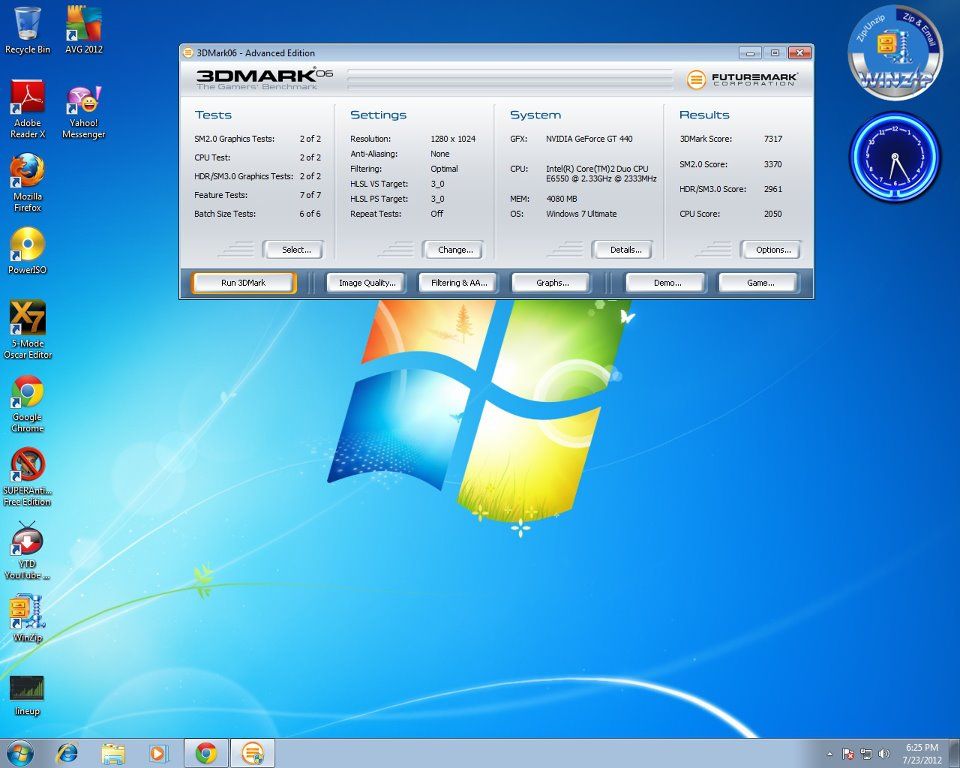The width and height of the screenshot is (960, 768).
Task: Open the volume speaker tray icon
Action: 883,754
